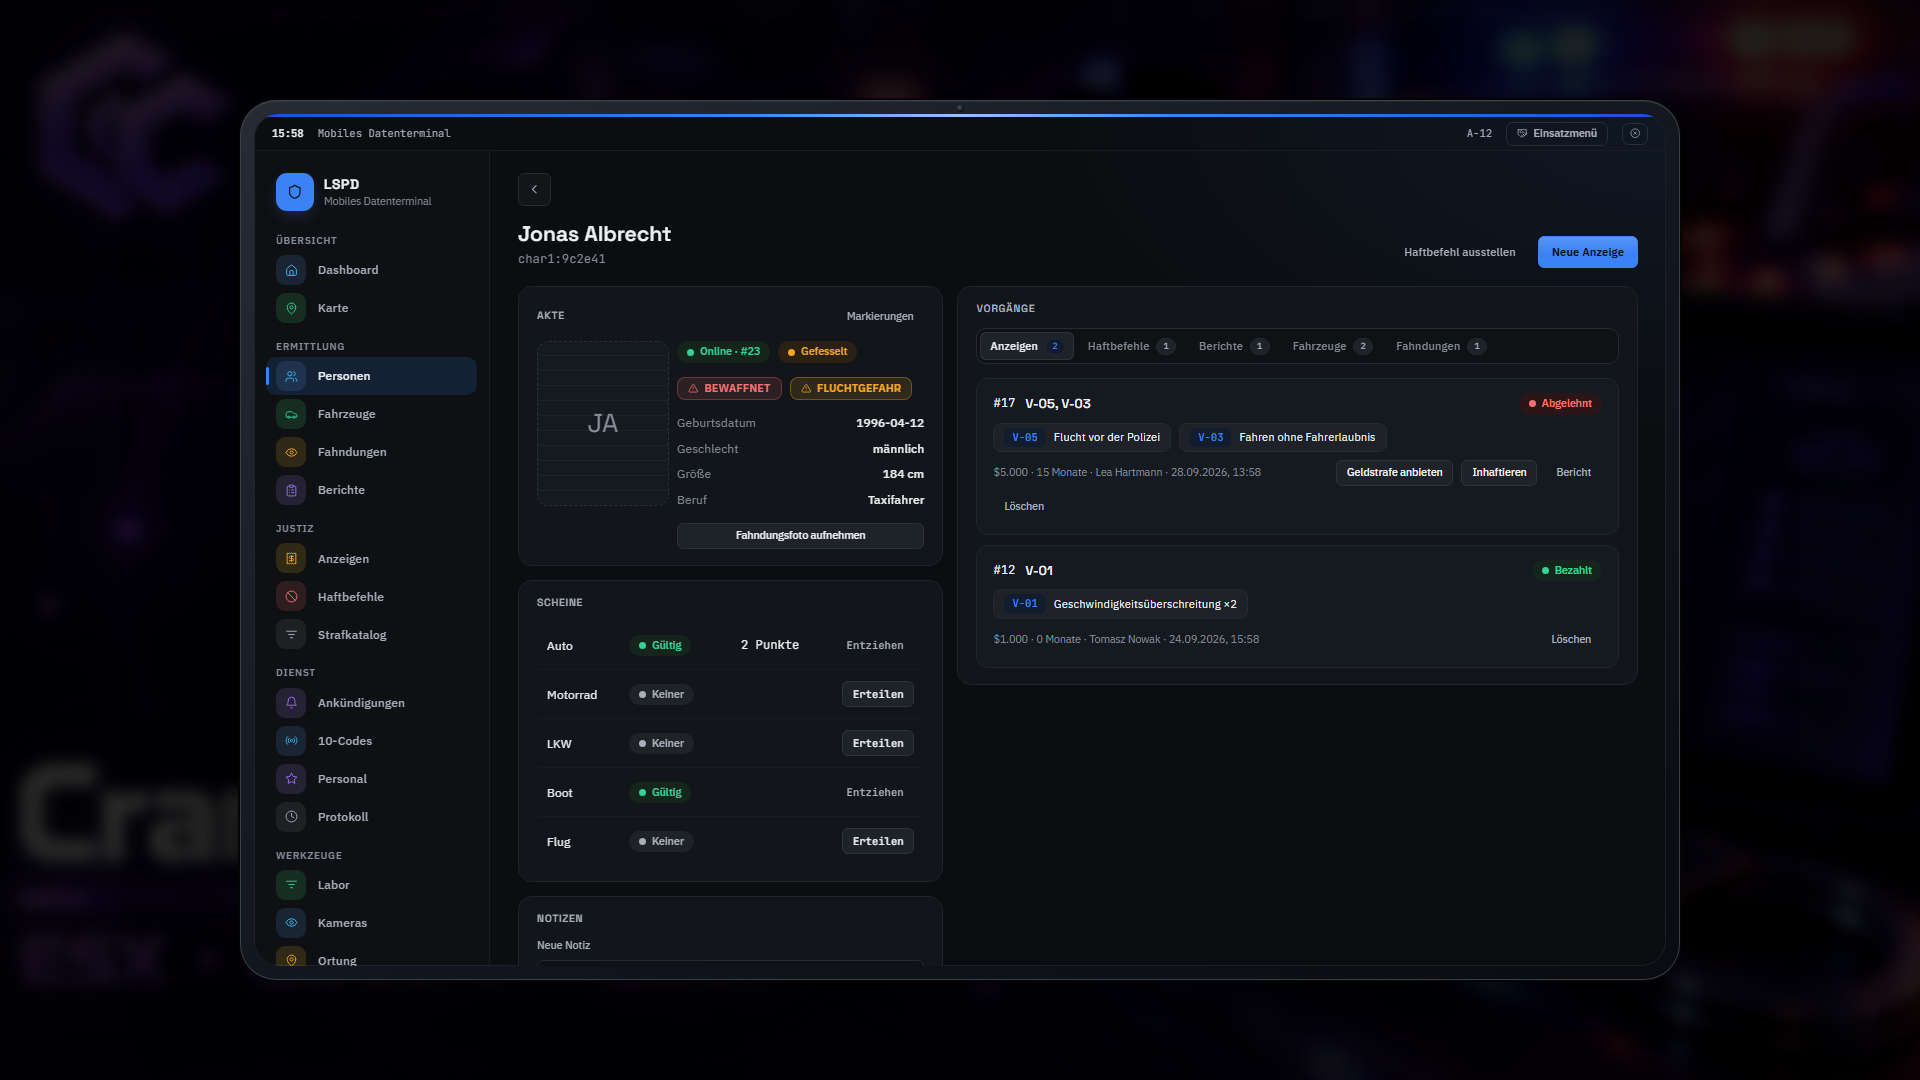This screenshot has height=1080, width=1920.
Task: Open the Ankündigungen bell icon
Action: coord(291,703)
